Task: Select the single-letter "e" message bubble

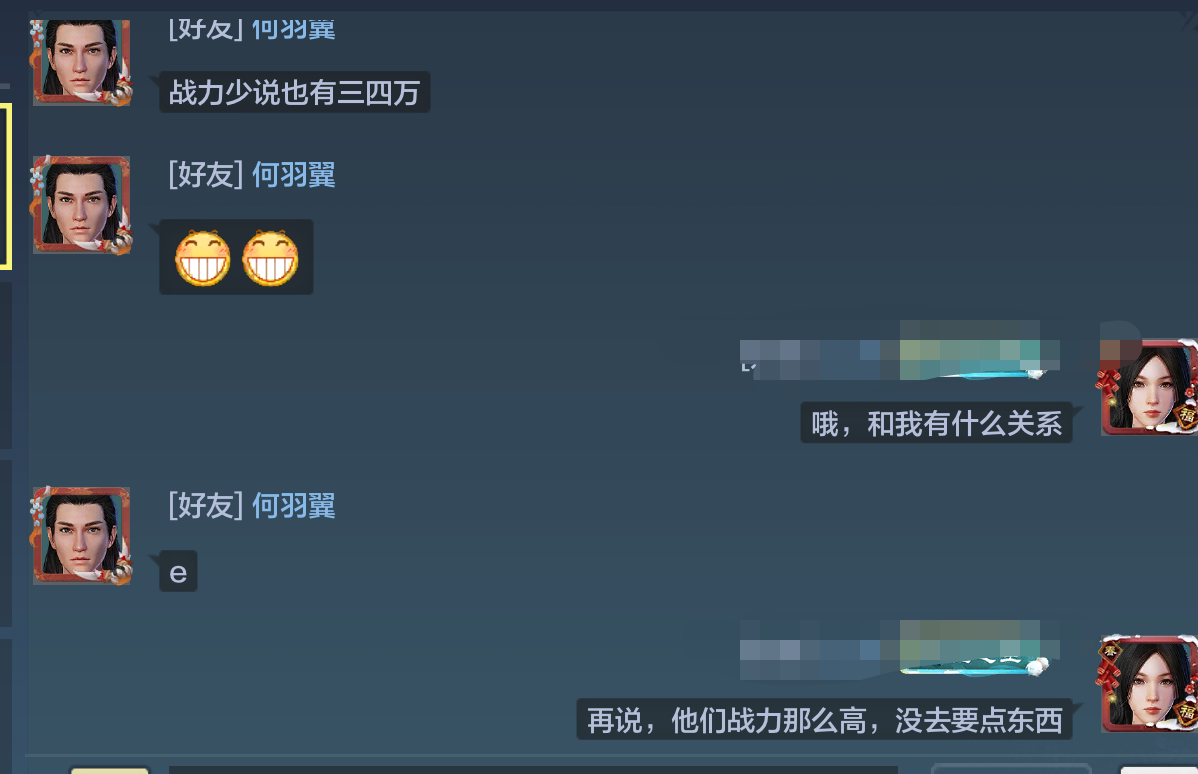Action: click(x=178, y=572)
